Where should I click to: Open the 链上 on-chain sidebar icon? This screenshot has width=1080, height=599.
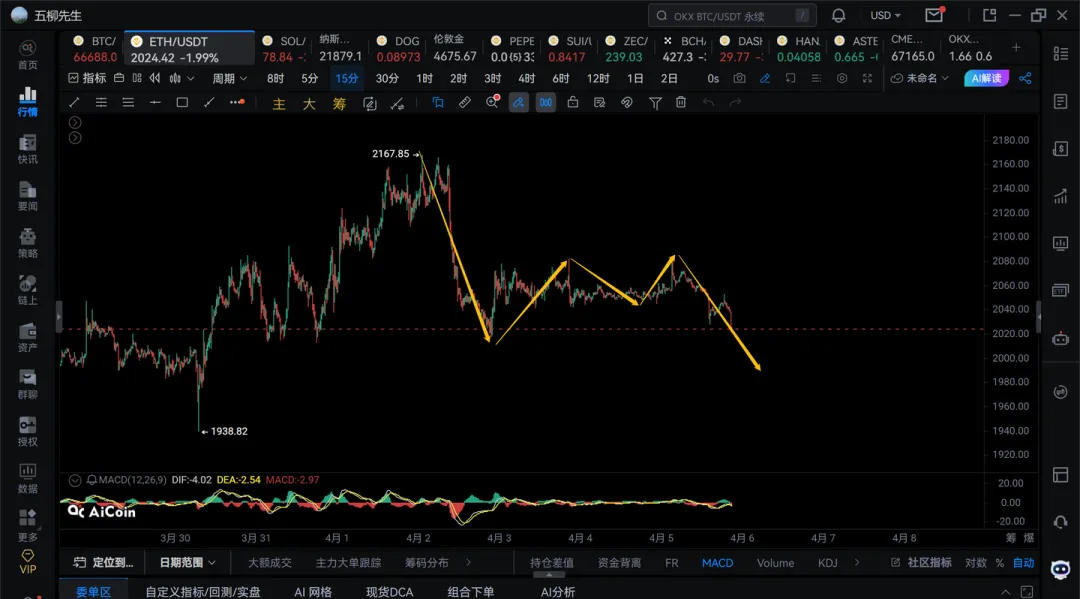point(28,291)
